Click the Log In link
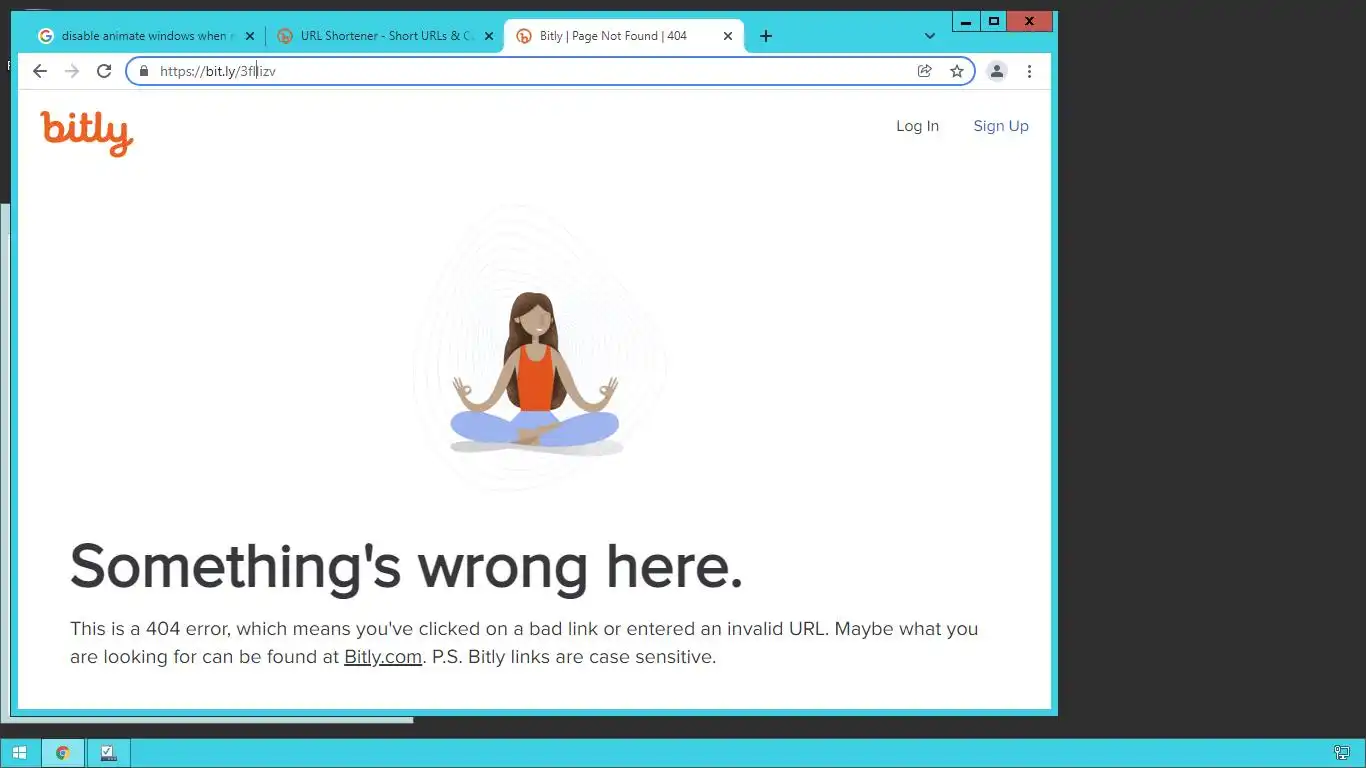Screen dimensions: 1366x768 click(917, 126)
